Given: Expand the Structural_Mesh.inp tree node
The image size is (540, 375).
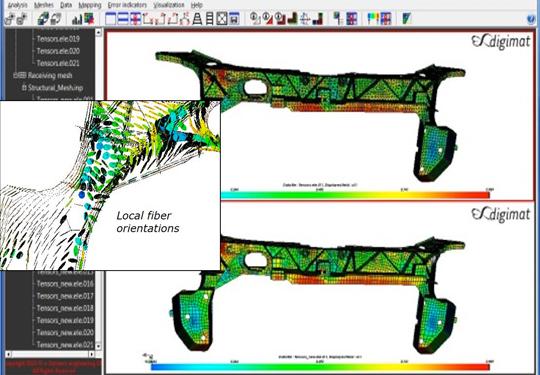Looking at the screenshot, I should (x=24, y=88).
